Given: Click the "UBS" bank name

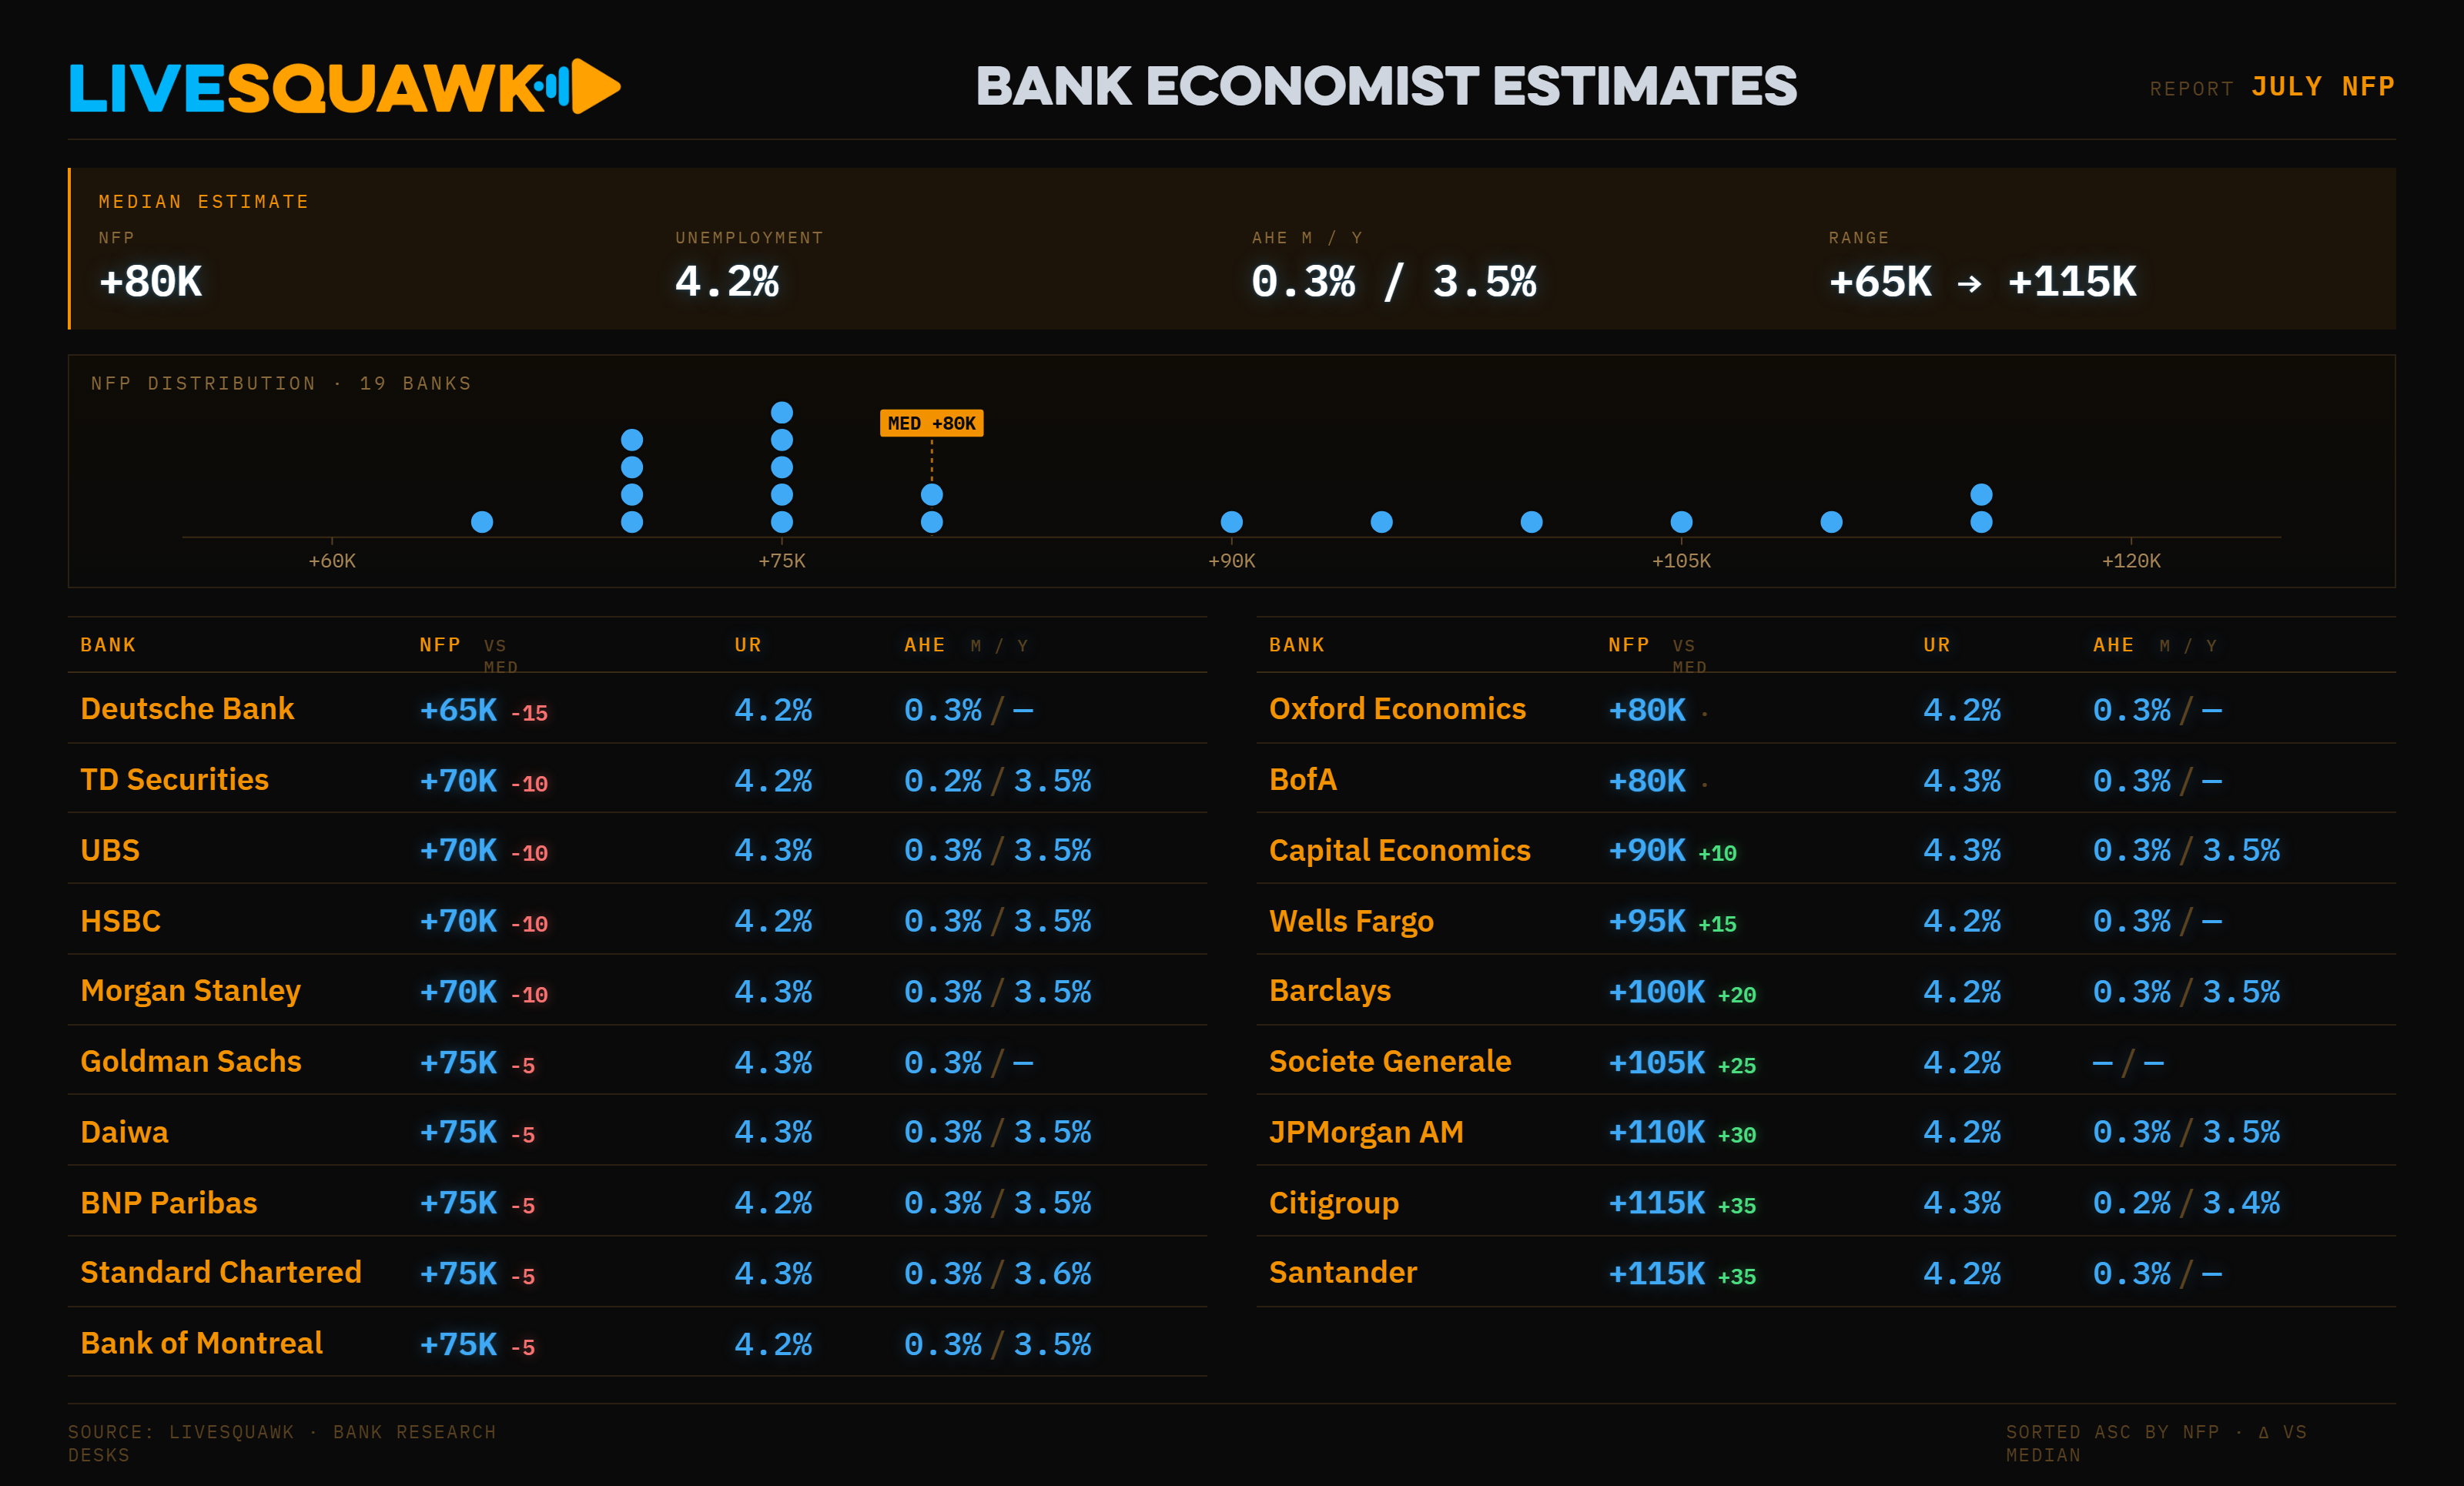Looking at the screenshot, I should [110, 850].
